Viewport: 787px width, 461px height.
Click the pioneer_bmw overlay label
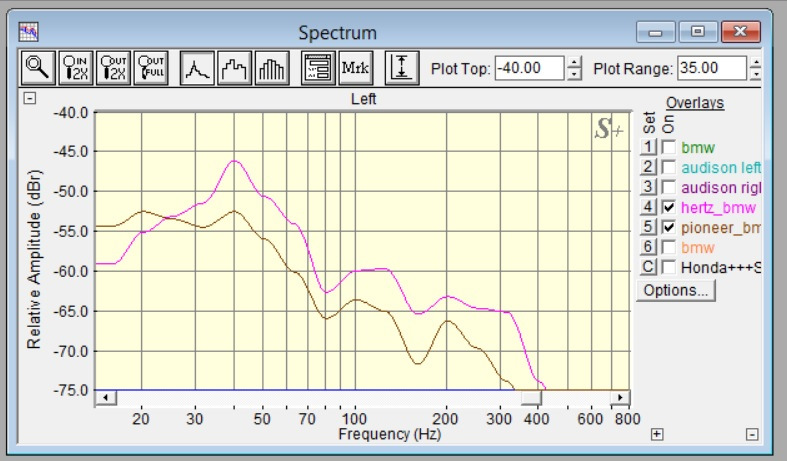pos(721,227)
